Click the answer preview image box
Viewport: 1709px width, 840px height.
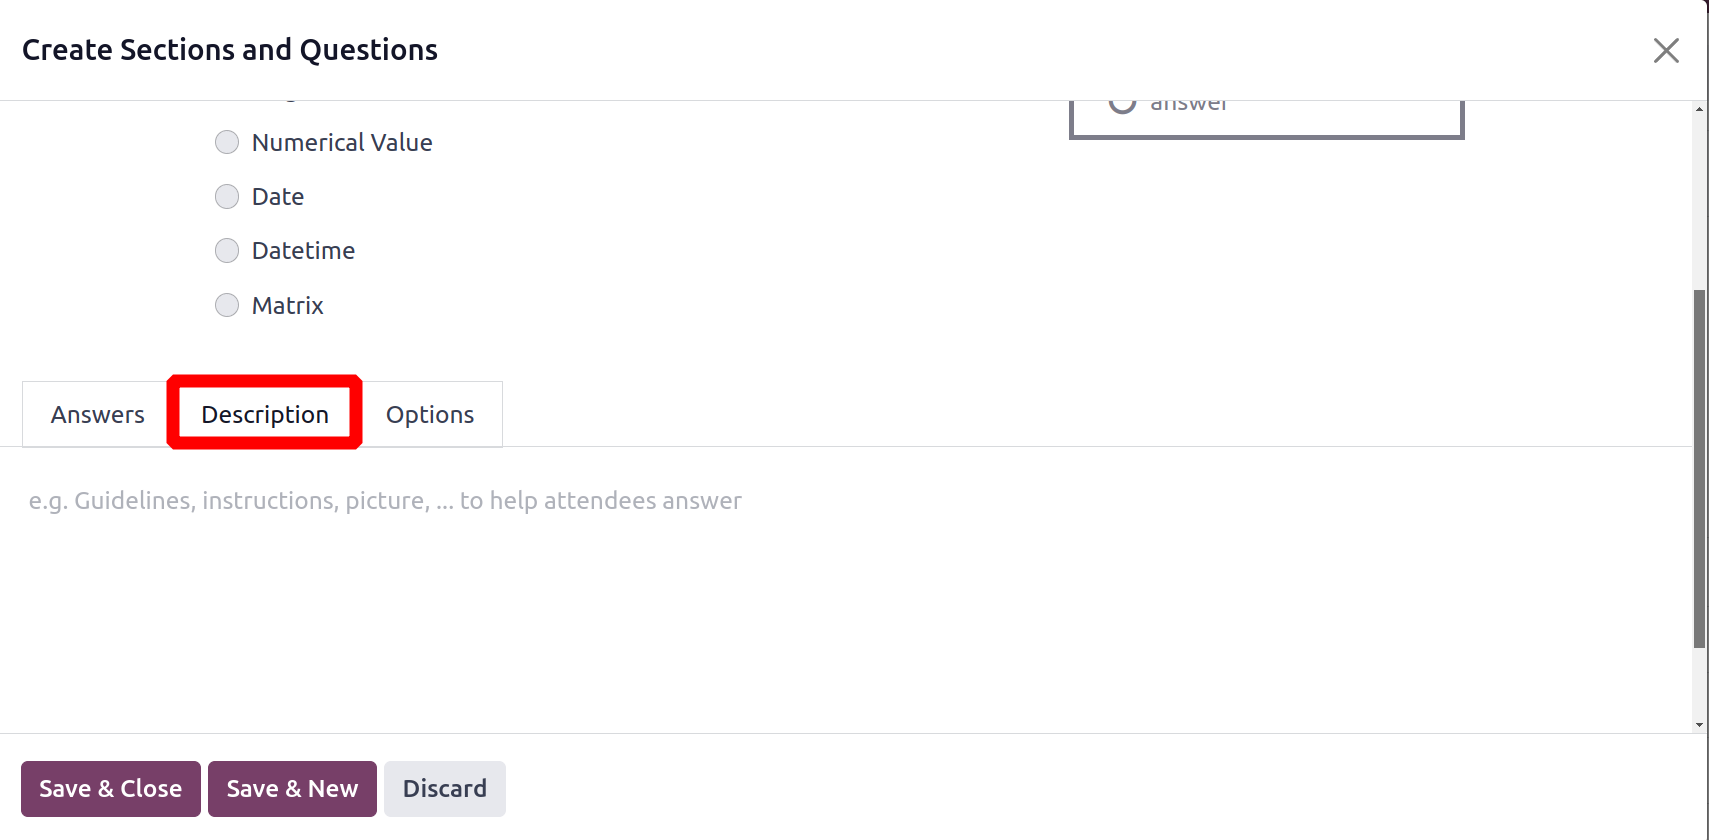click(1267, 118)
